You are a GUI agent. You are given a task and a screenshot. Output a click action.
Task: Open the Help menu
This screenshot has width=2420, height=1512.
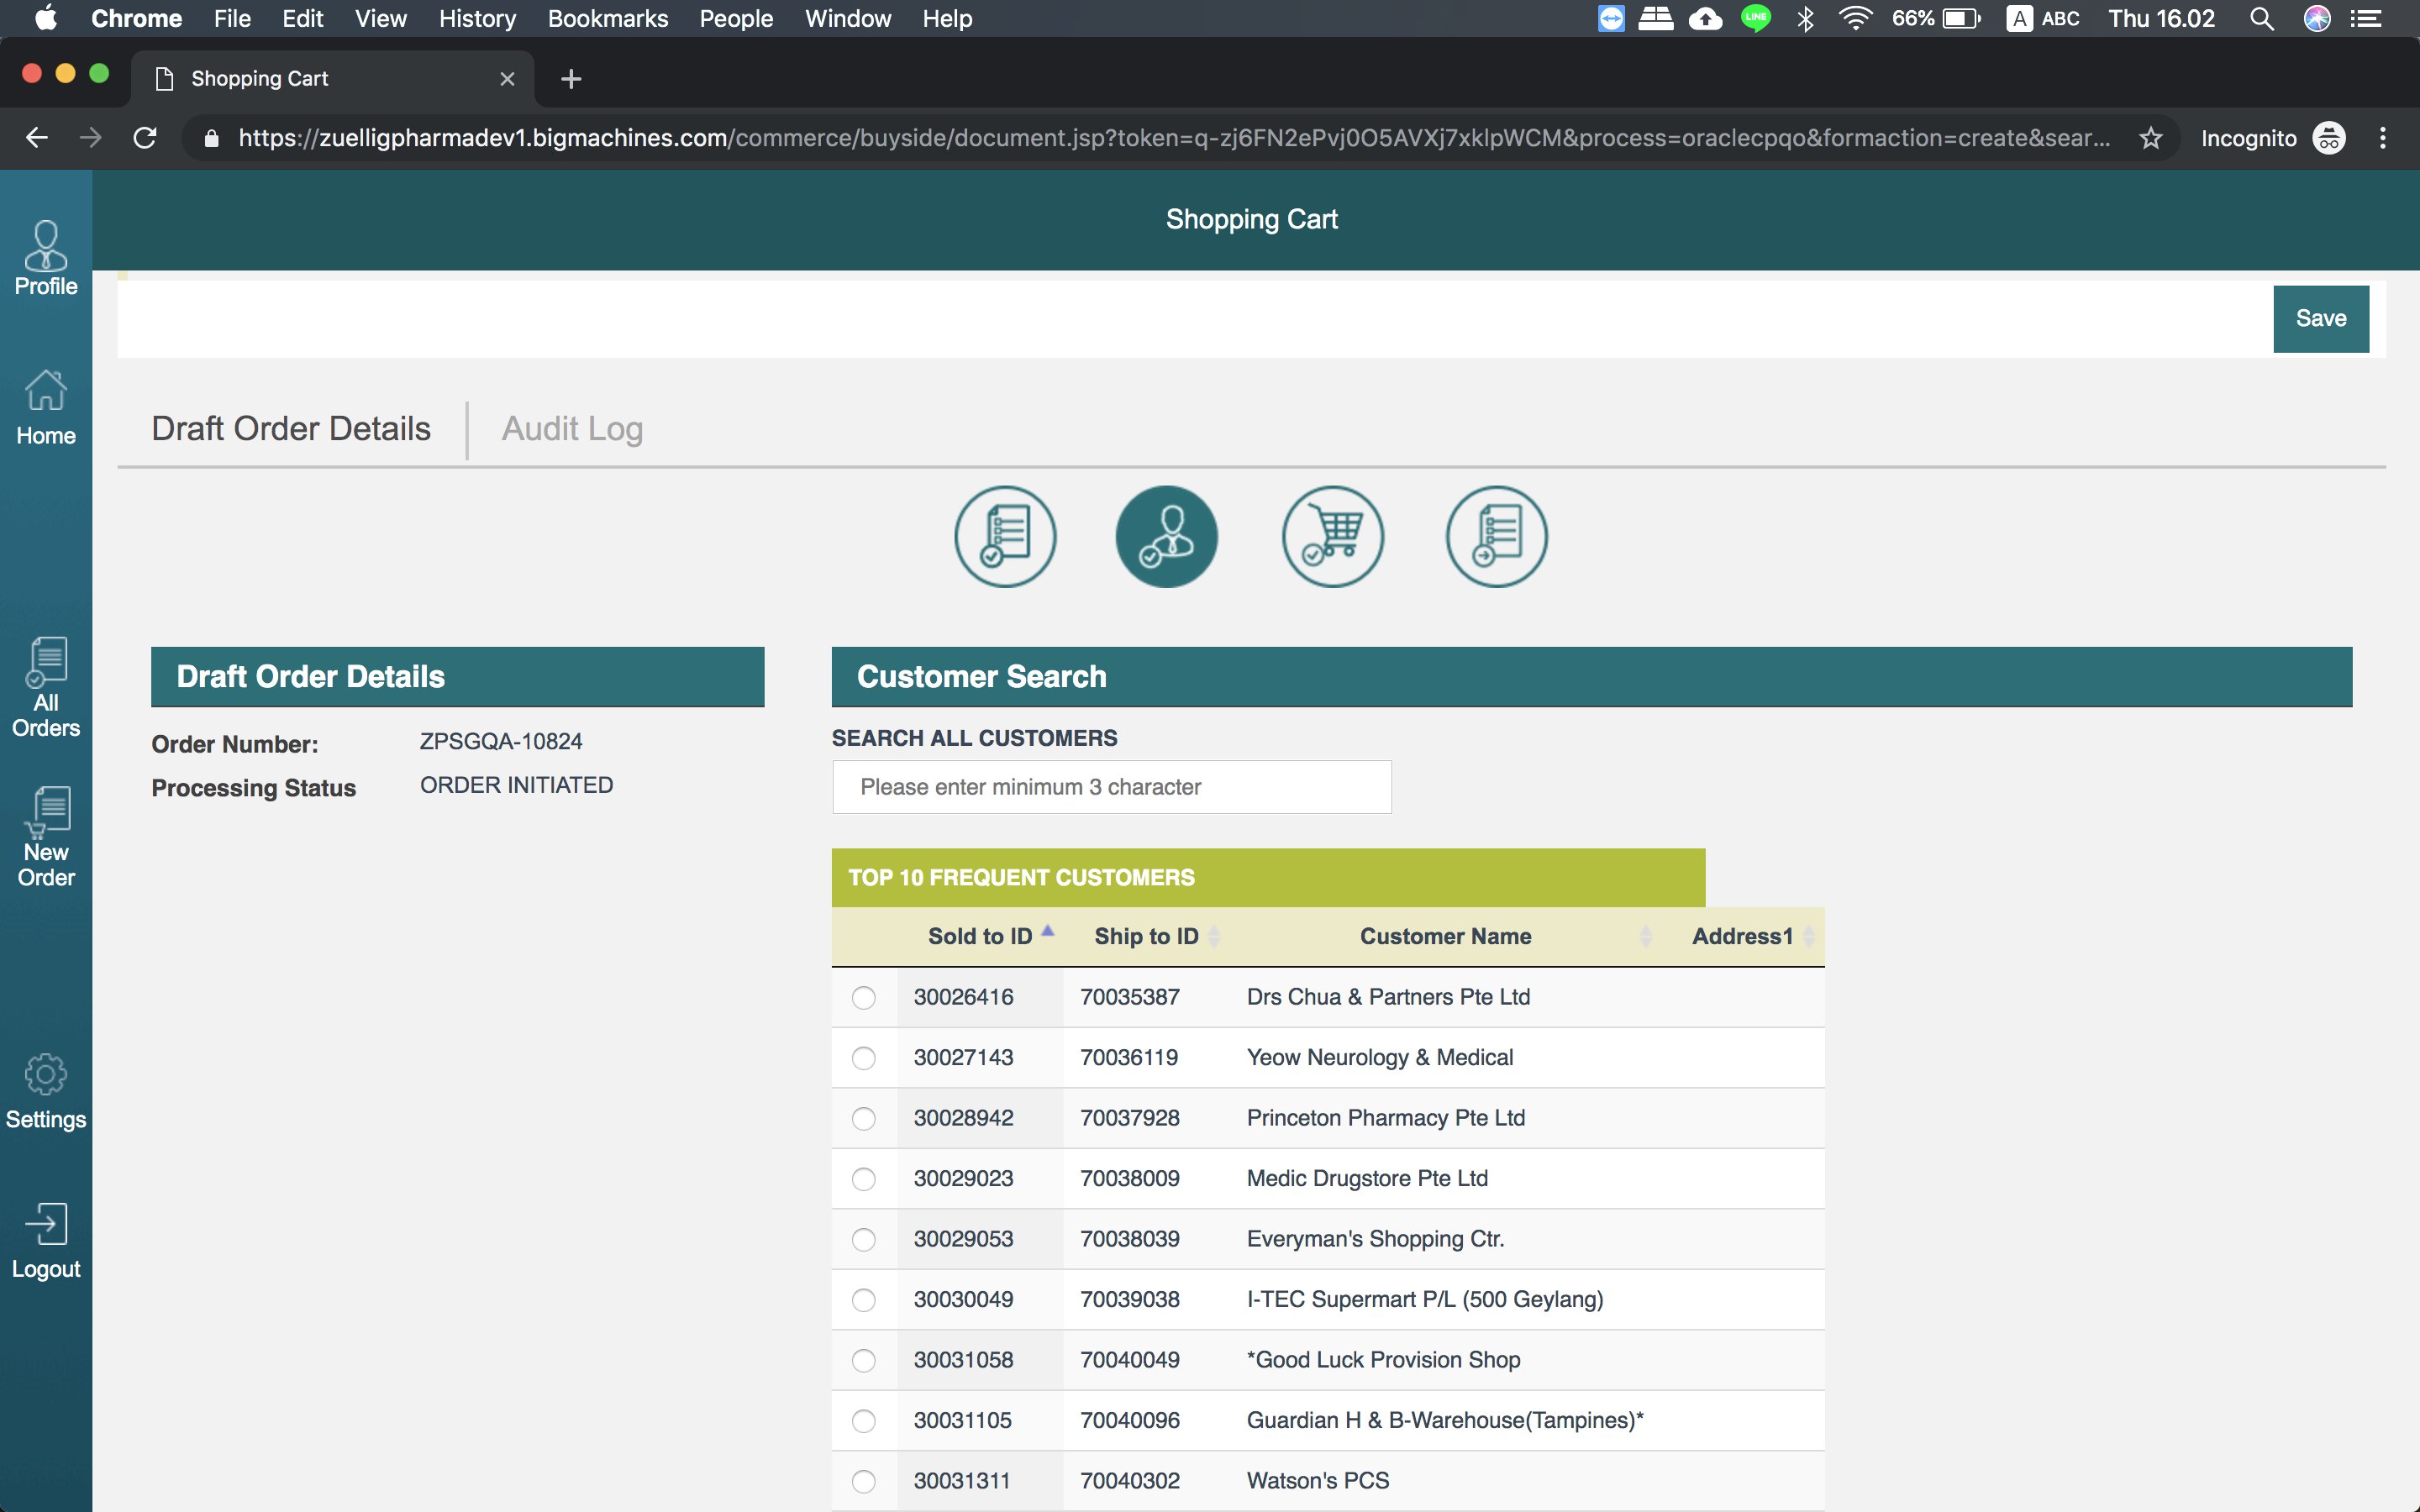pyautogui.click(x=947, y=19)
